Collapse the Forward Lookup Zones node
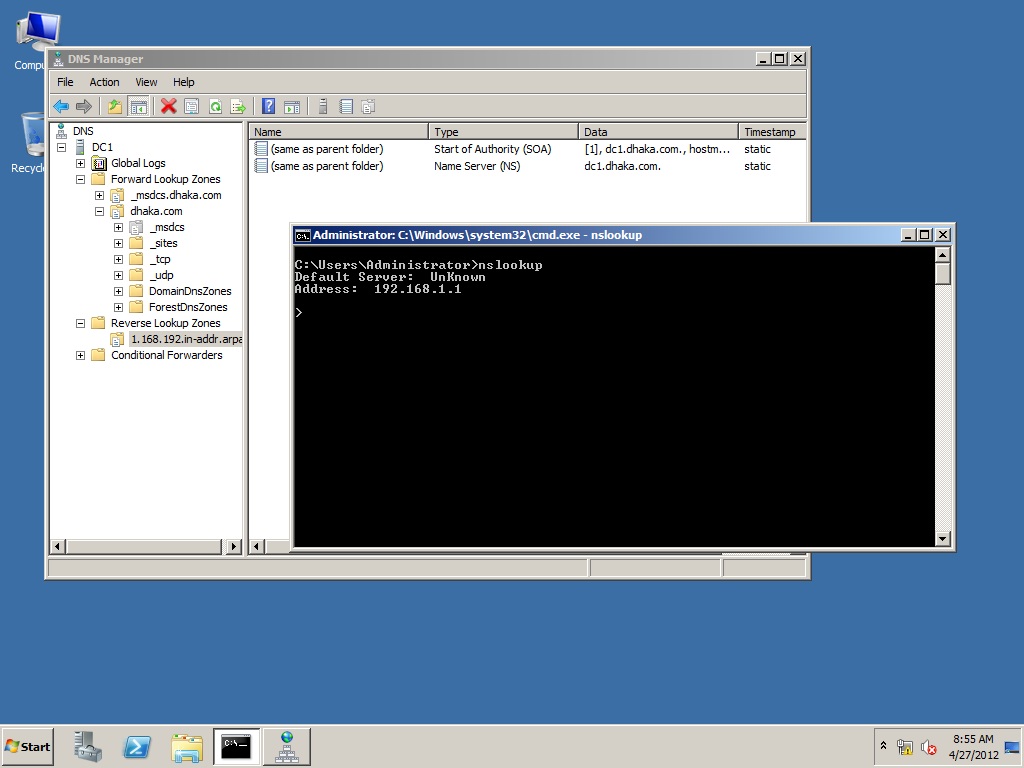The image size is (1024, 768). coord(80,179)
